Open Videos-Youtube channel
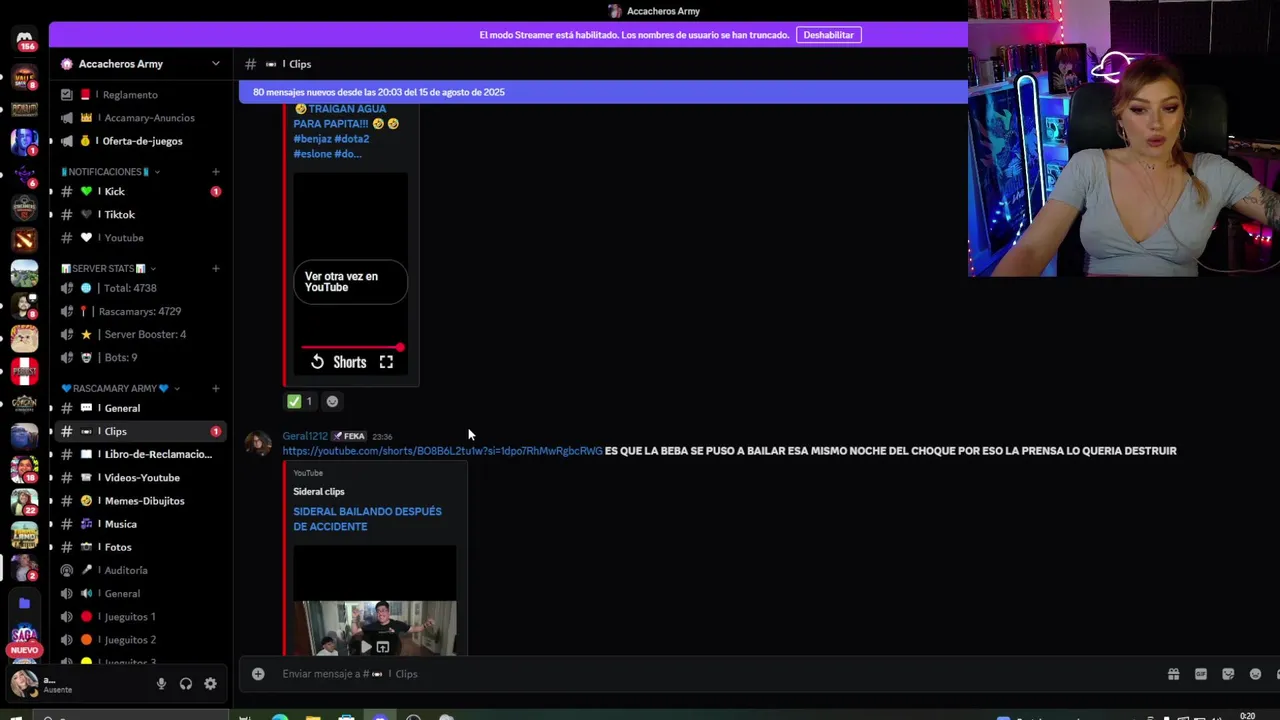Viewport: 1280px width, 720px height. 141,478
